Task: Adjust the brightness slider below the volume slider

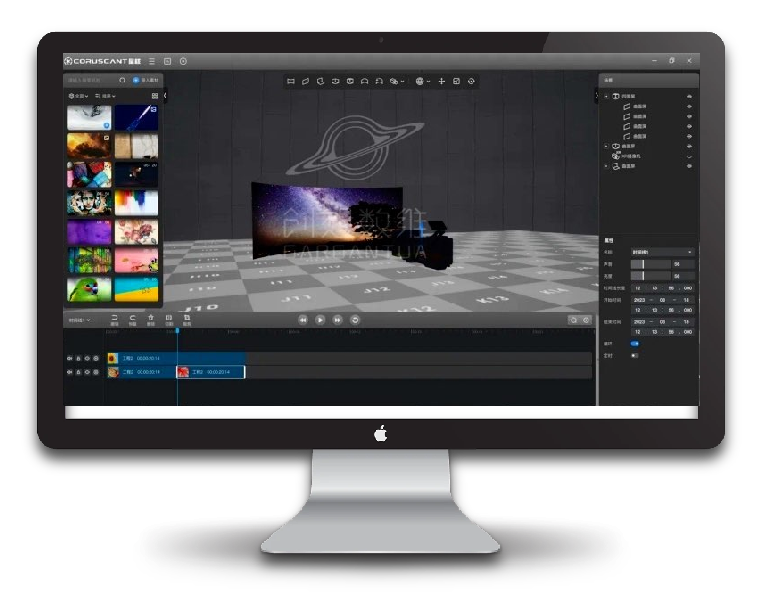Action: 650,276
